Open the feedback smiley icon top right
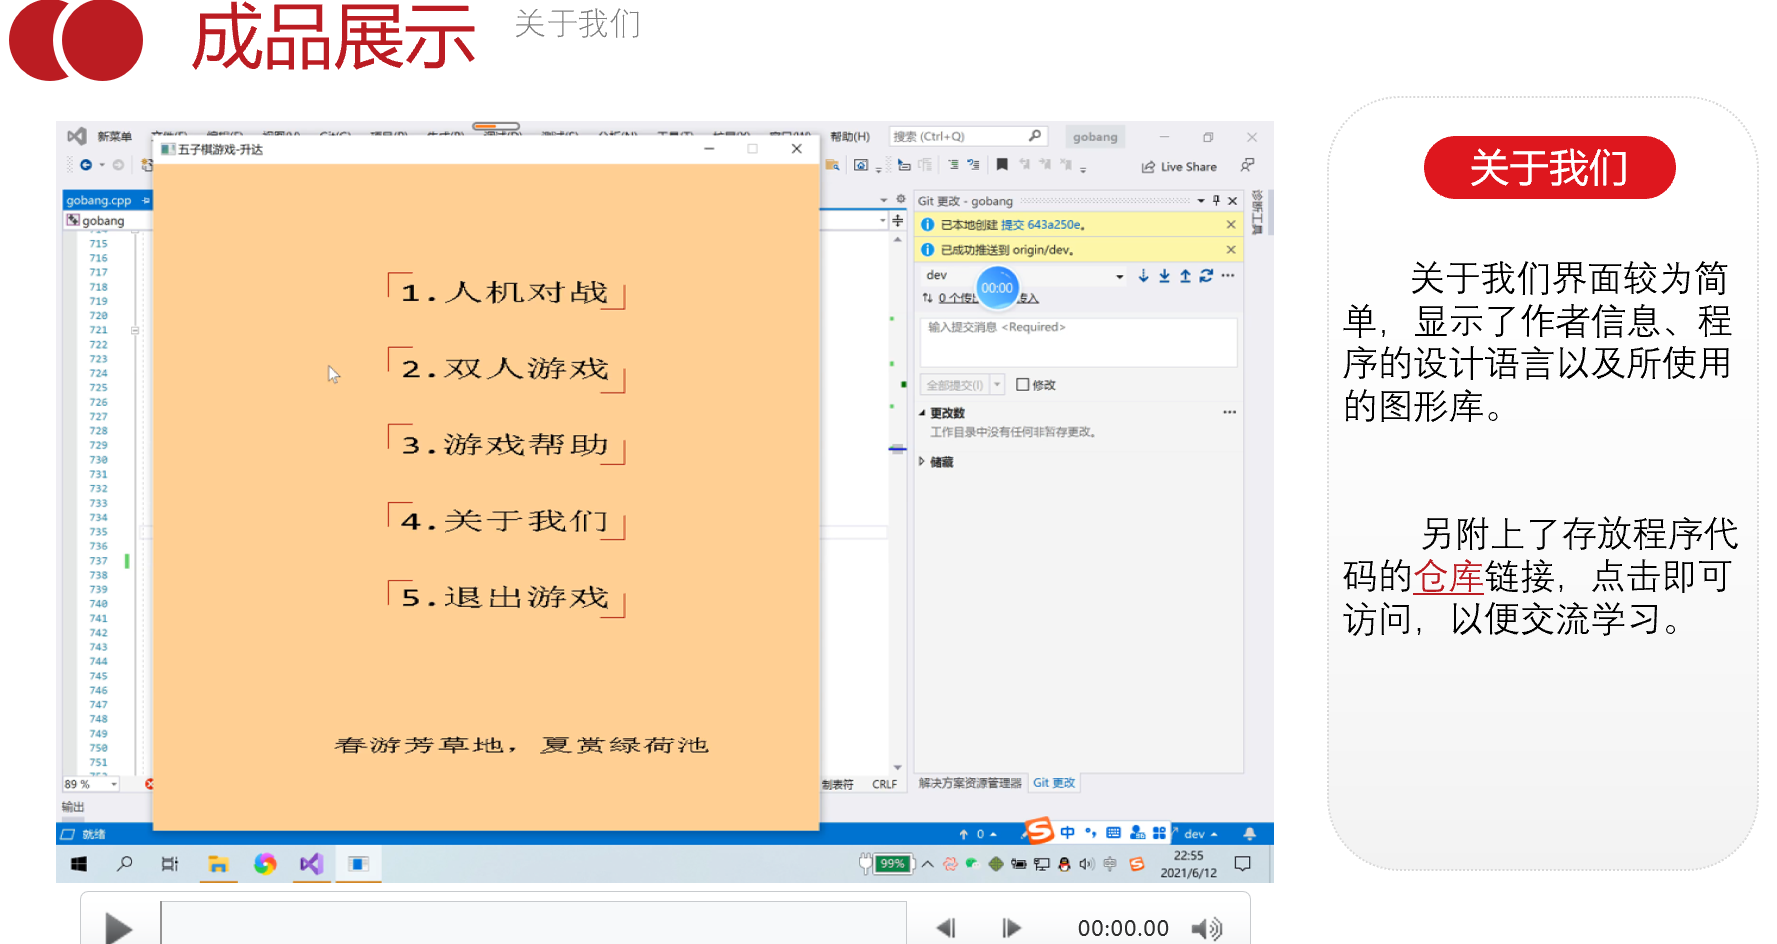 click(1246, 166)
